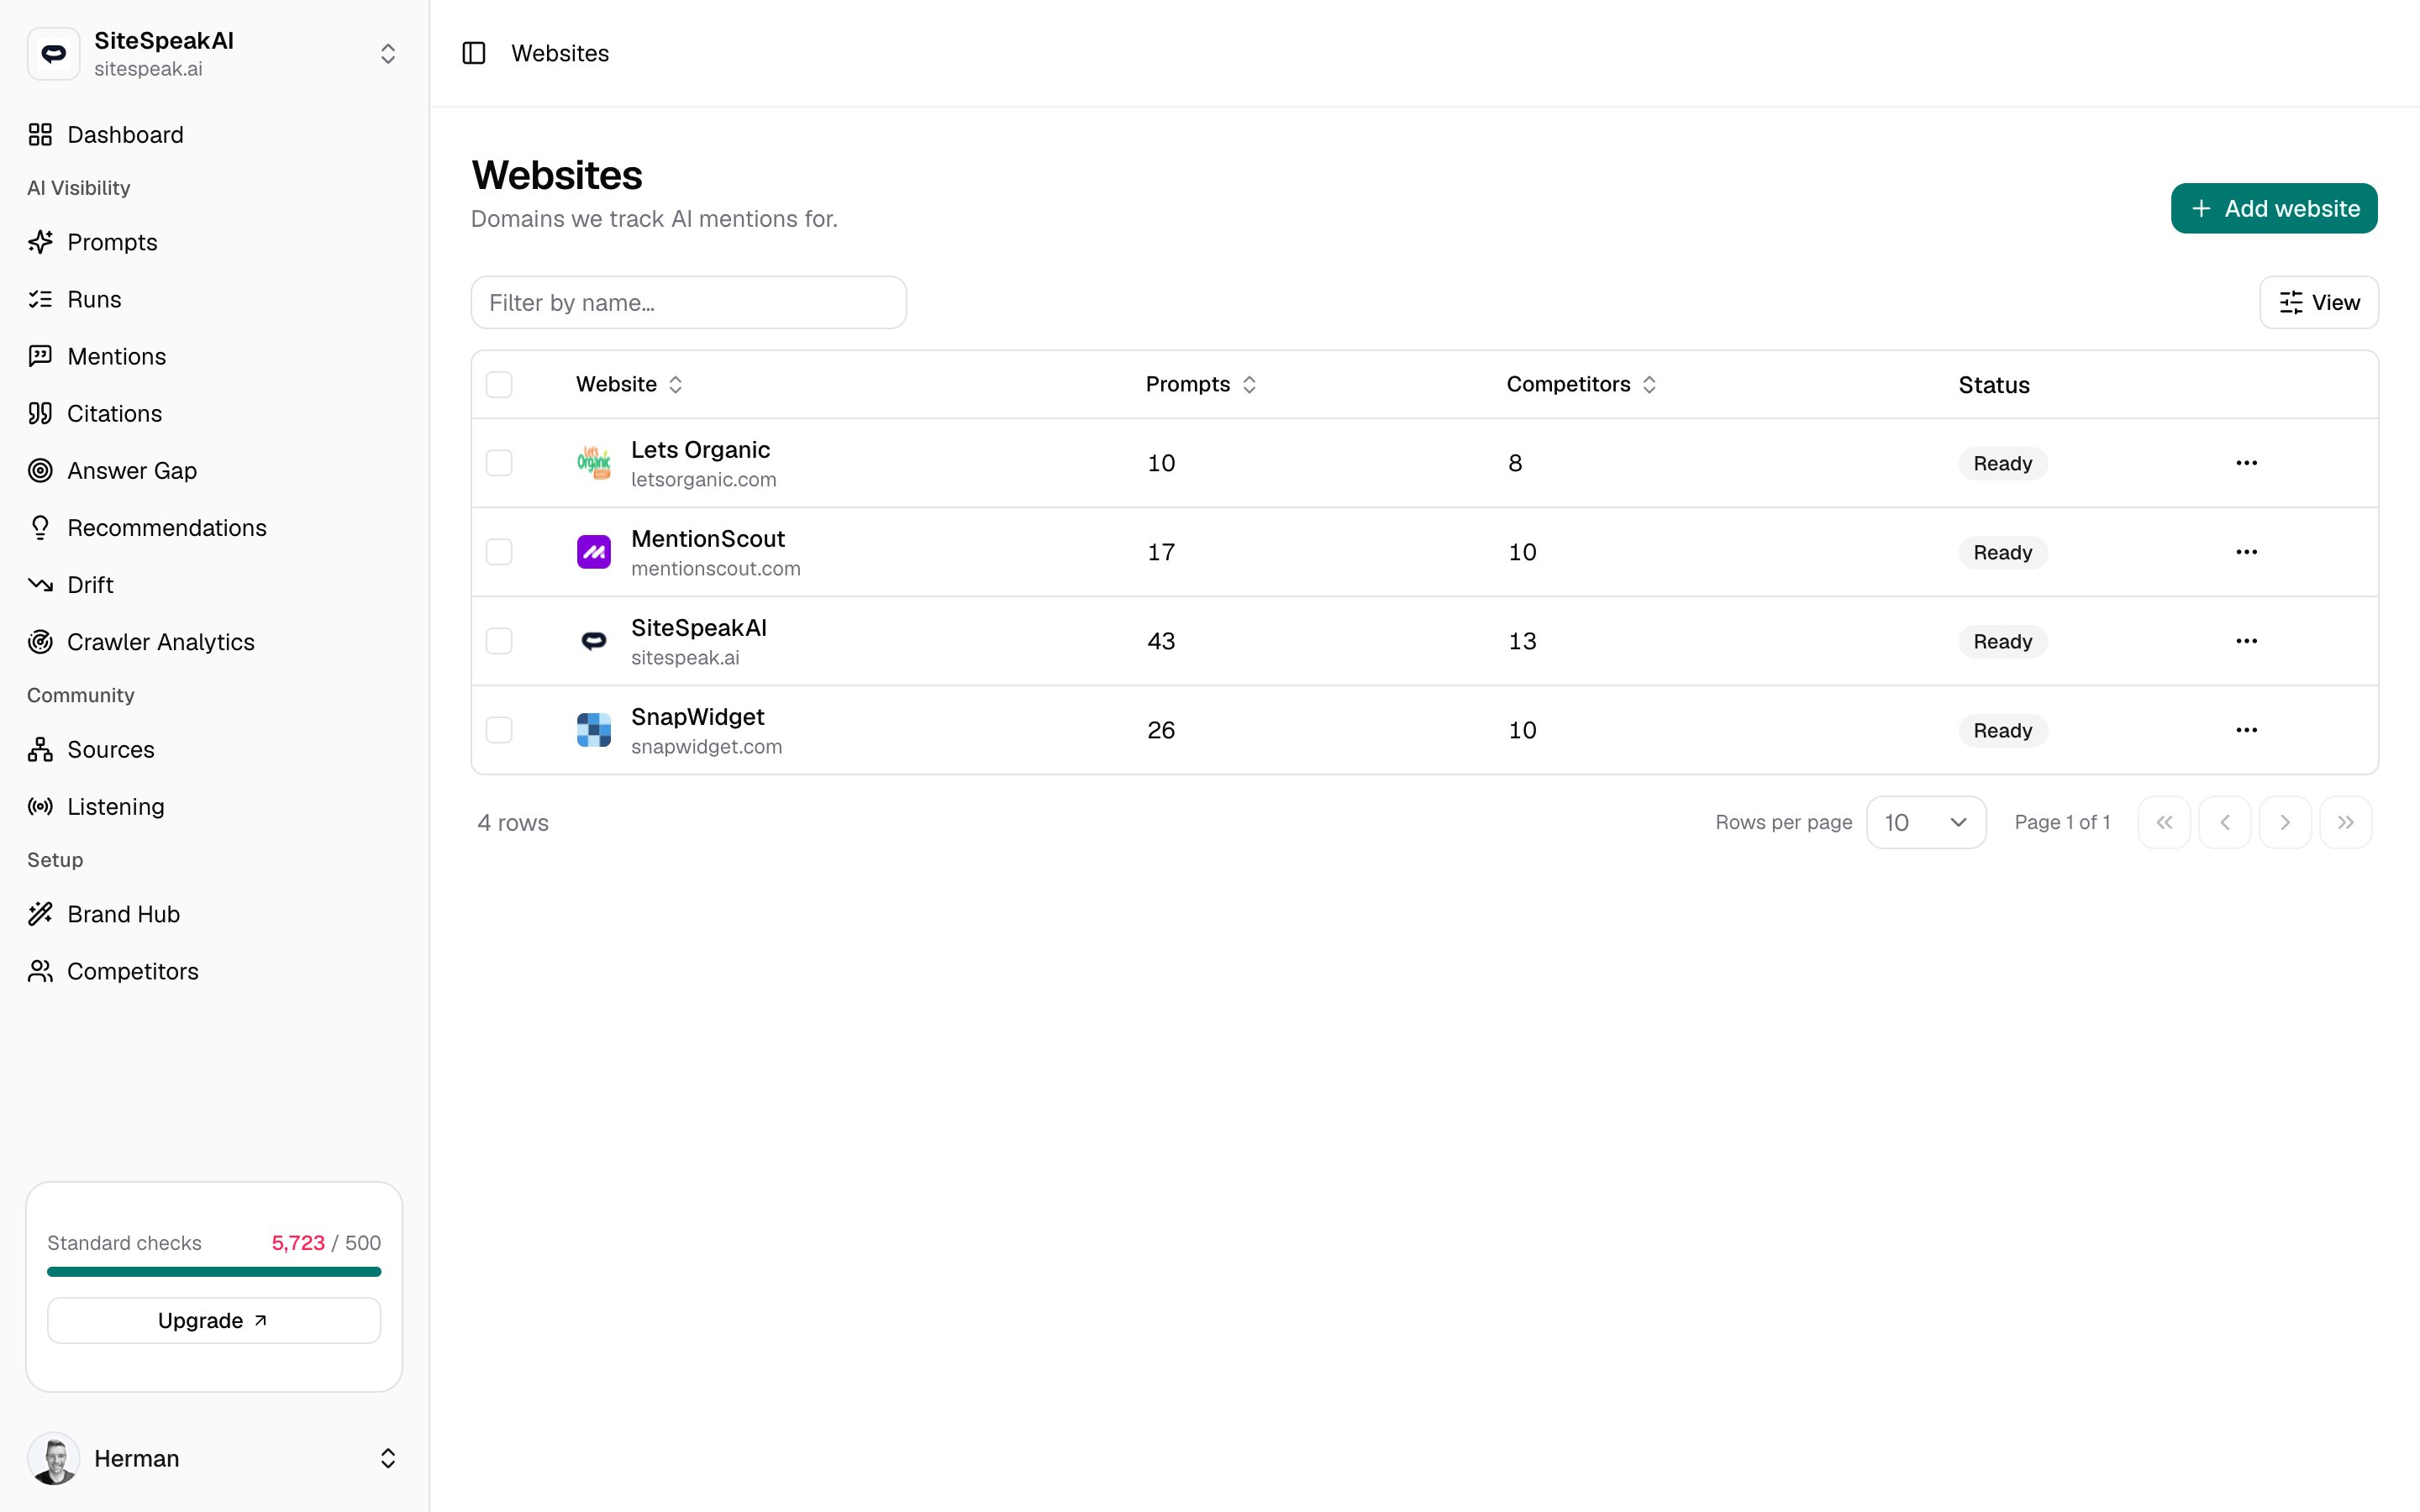This screenshot has height=1512, width=2420.
Task: Open the View column options
Action: [x=2318, y=302]
